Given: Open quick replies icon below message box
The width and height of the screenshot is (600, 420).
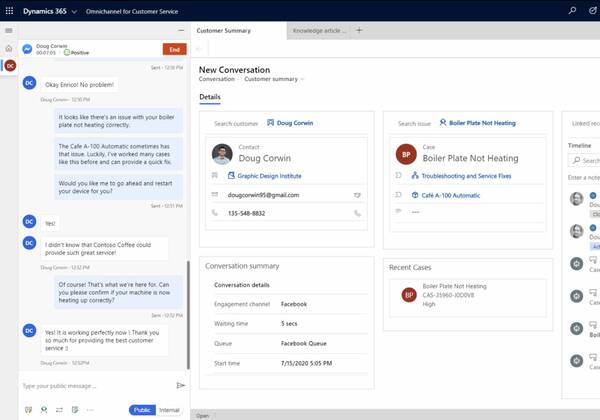Looking at the screenshot, I should click(x=29, y=410).
